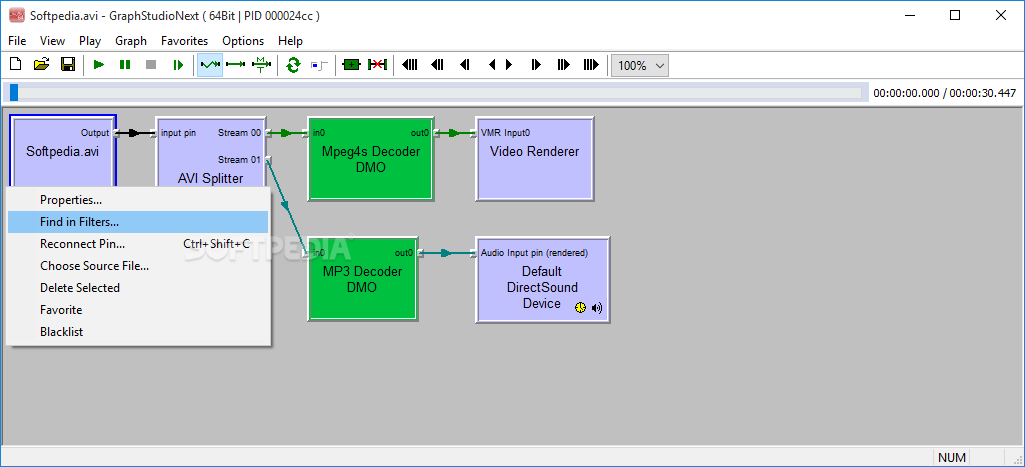The image size is (1025, 467).
Task: Click the Stream 00 pin on AVI Splitter
Action: click(239, 133)
